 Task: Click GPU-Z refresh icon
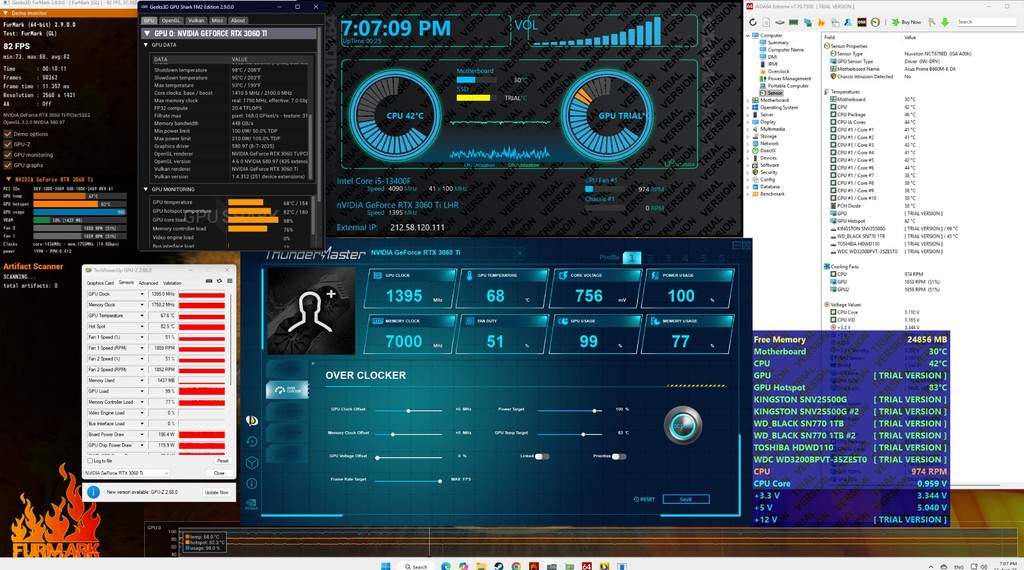219,281
